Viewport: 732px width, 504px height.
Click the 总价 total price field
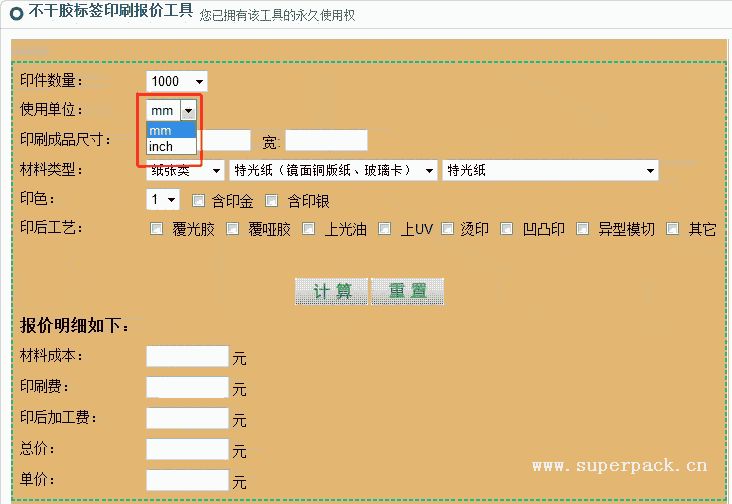pos(187,449)
